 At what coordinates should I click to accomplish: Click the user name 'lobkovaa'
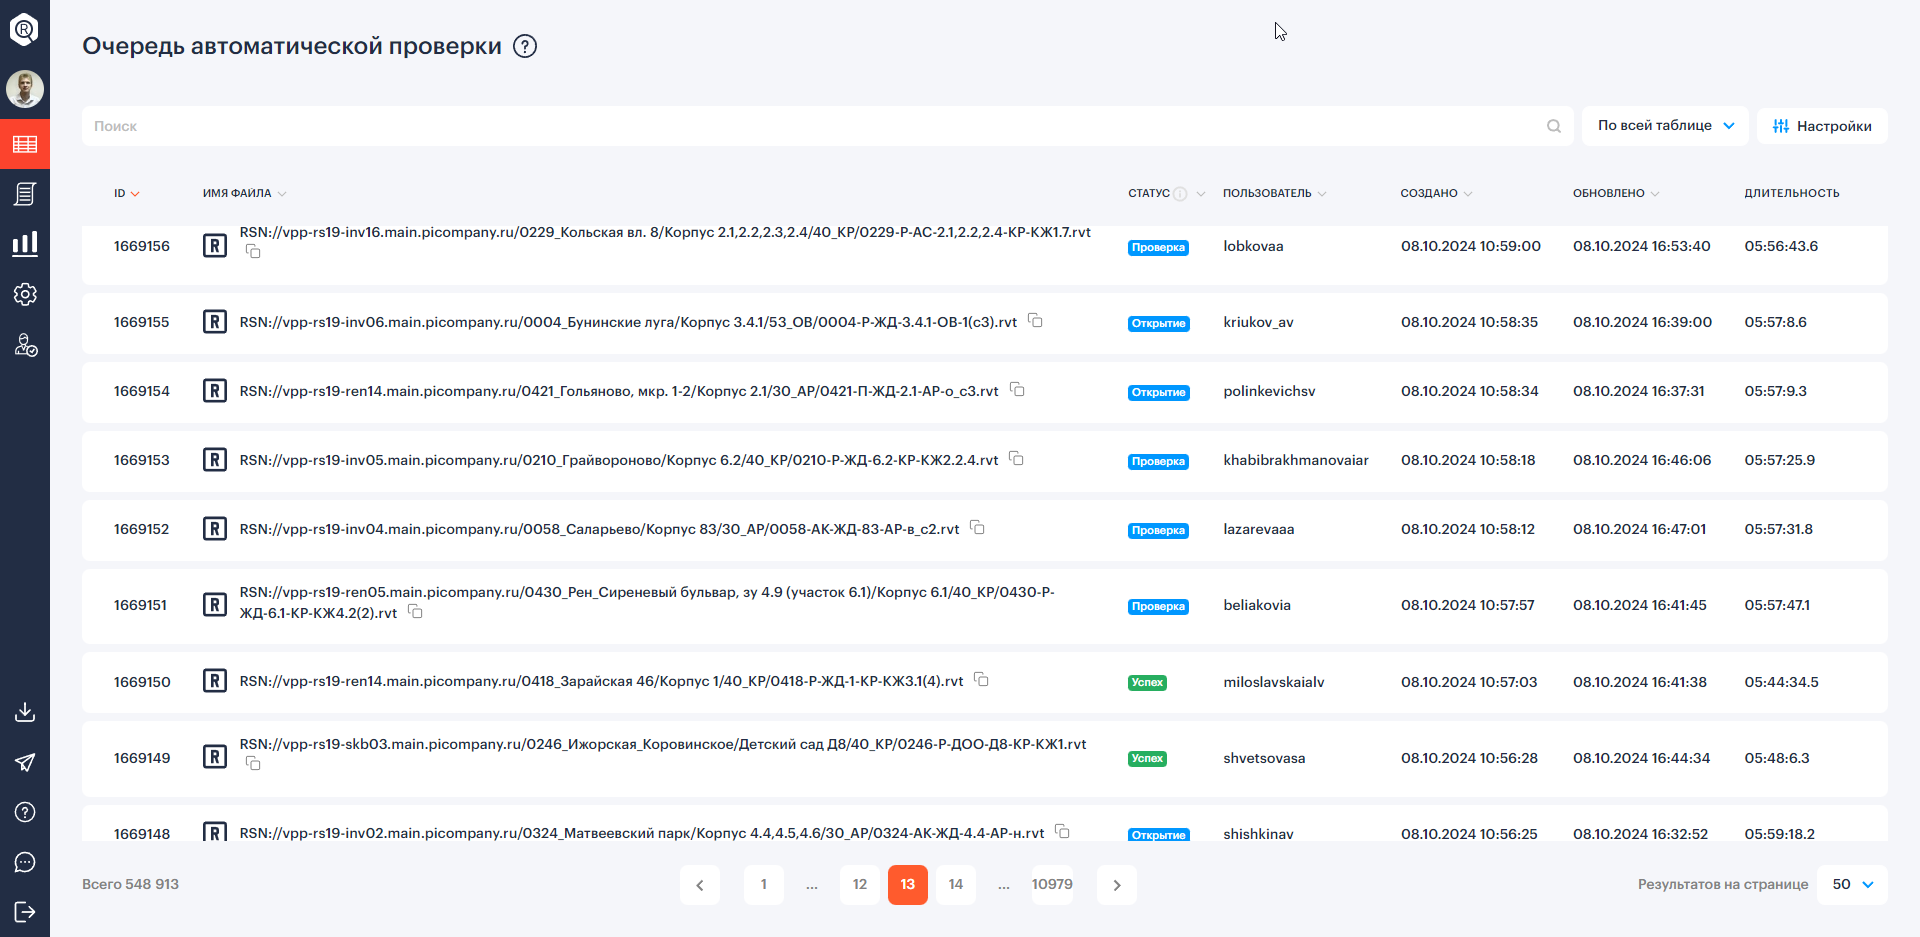(x=1253, y=246)
